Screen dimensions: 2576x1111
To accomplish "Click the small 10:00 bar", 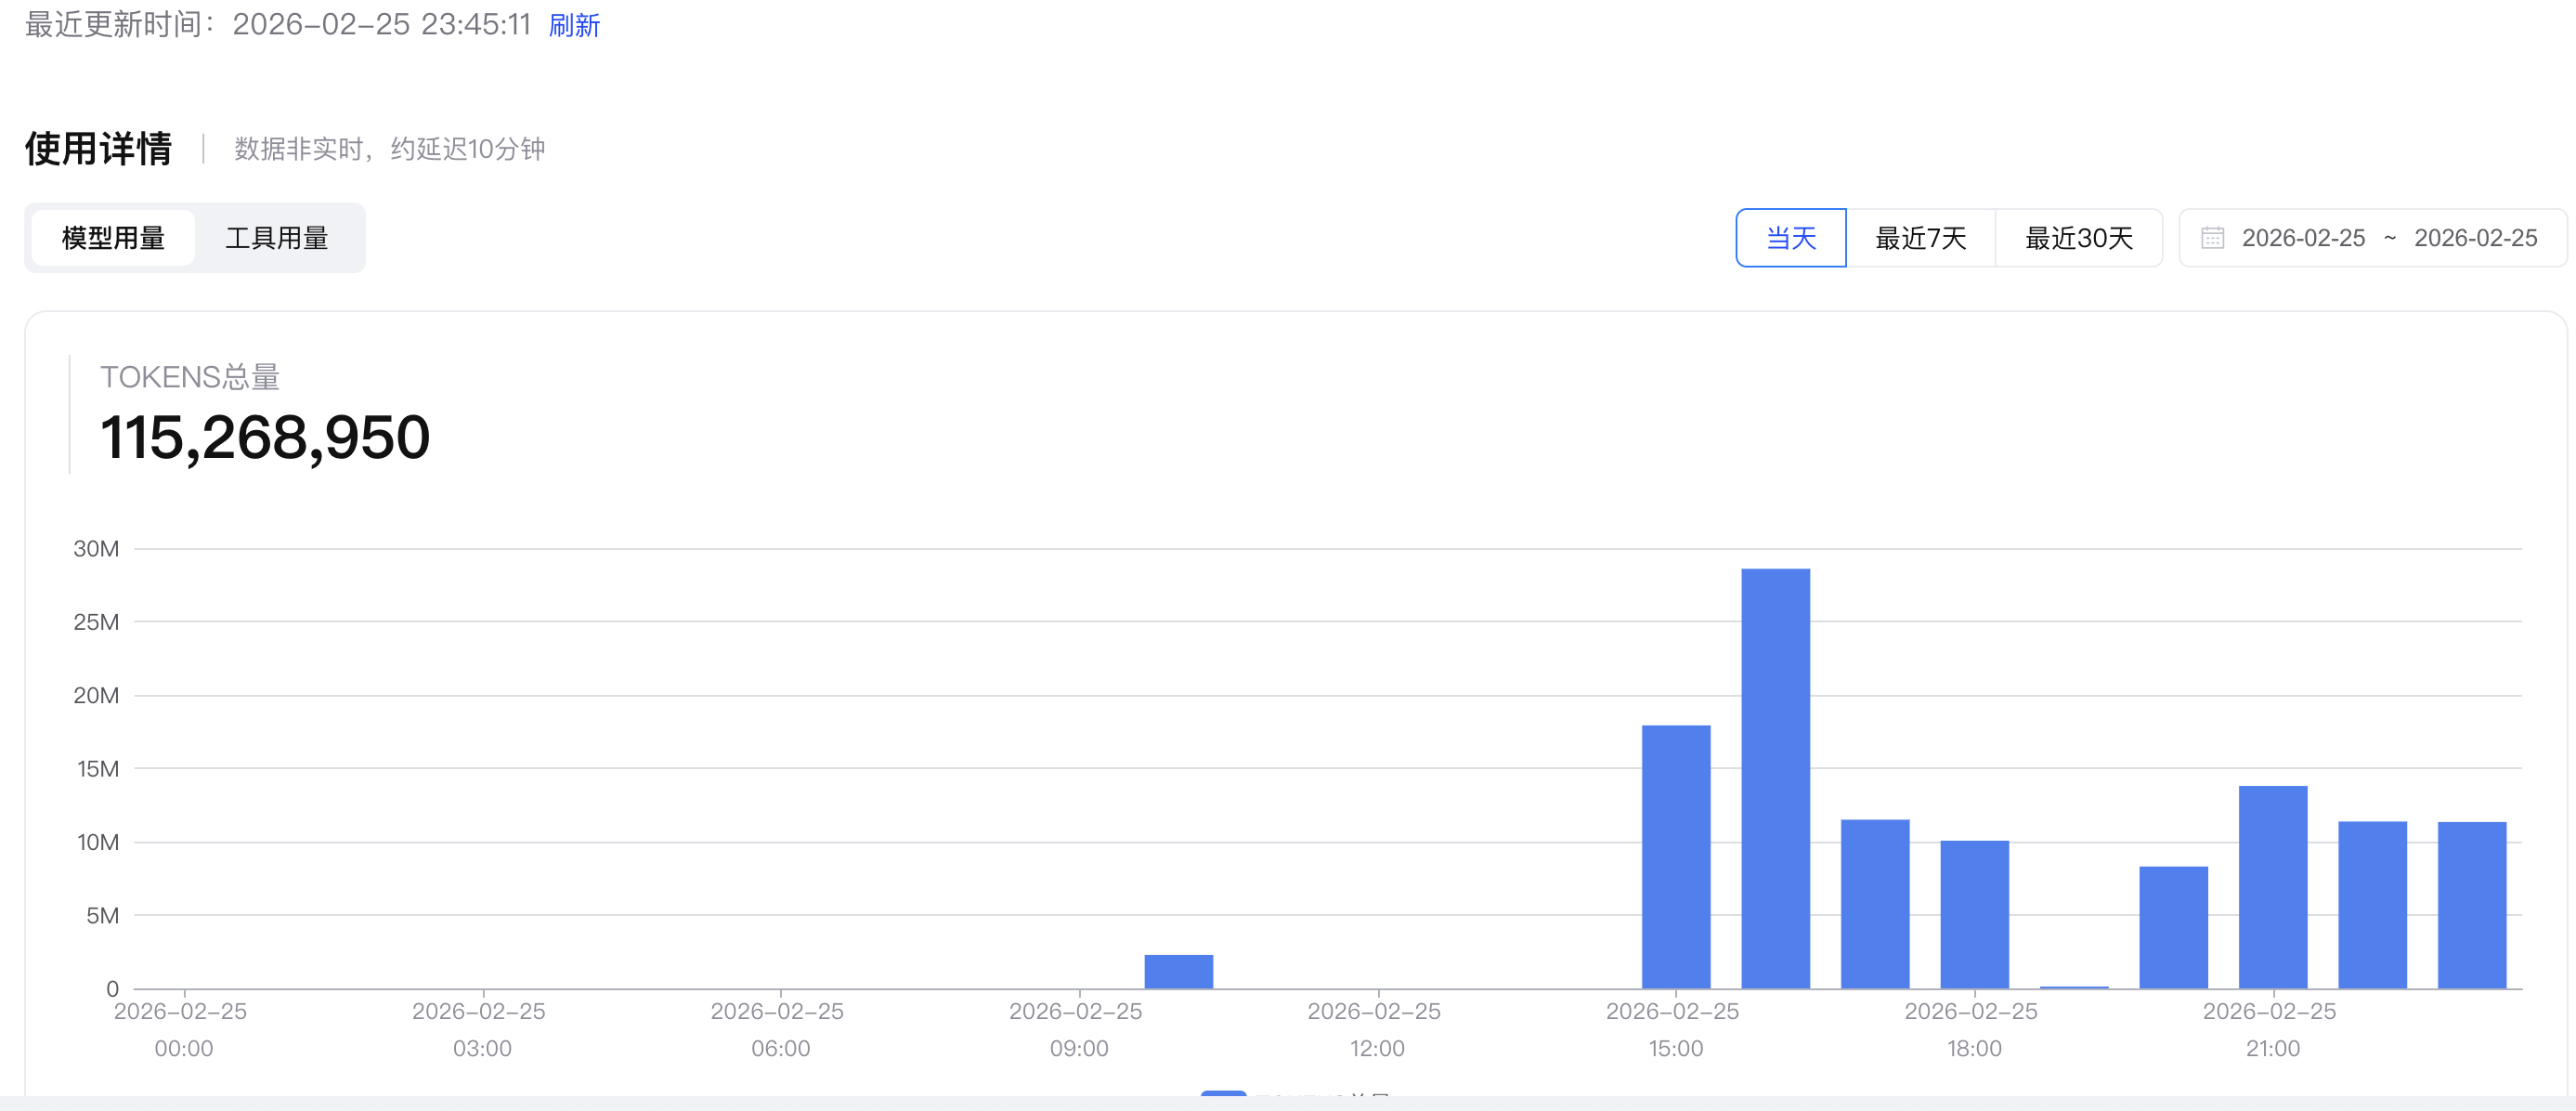I will 1178,972.
